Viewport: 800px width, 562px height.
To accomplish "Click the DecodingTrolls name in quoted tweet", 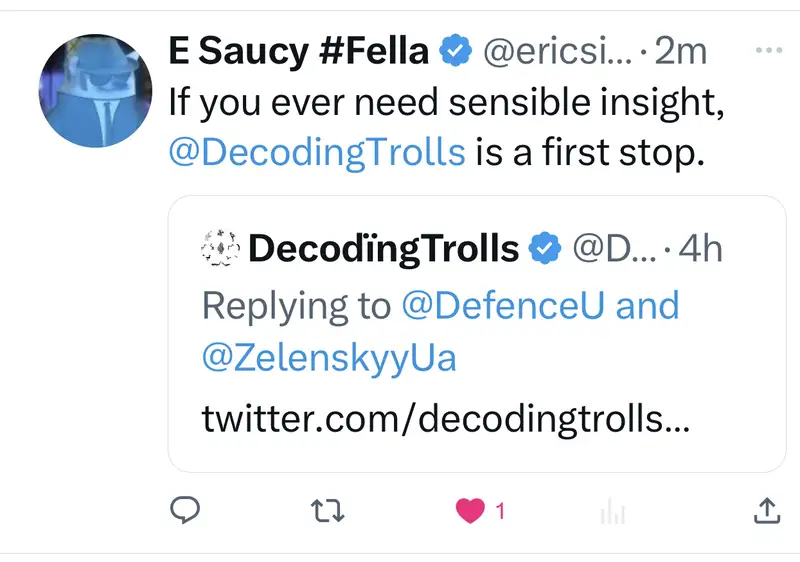I will pos(383,248).
